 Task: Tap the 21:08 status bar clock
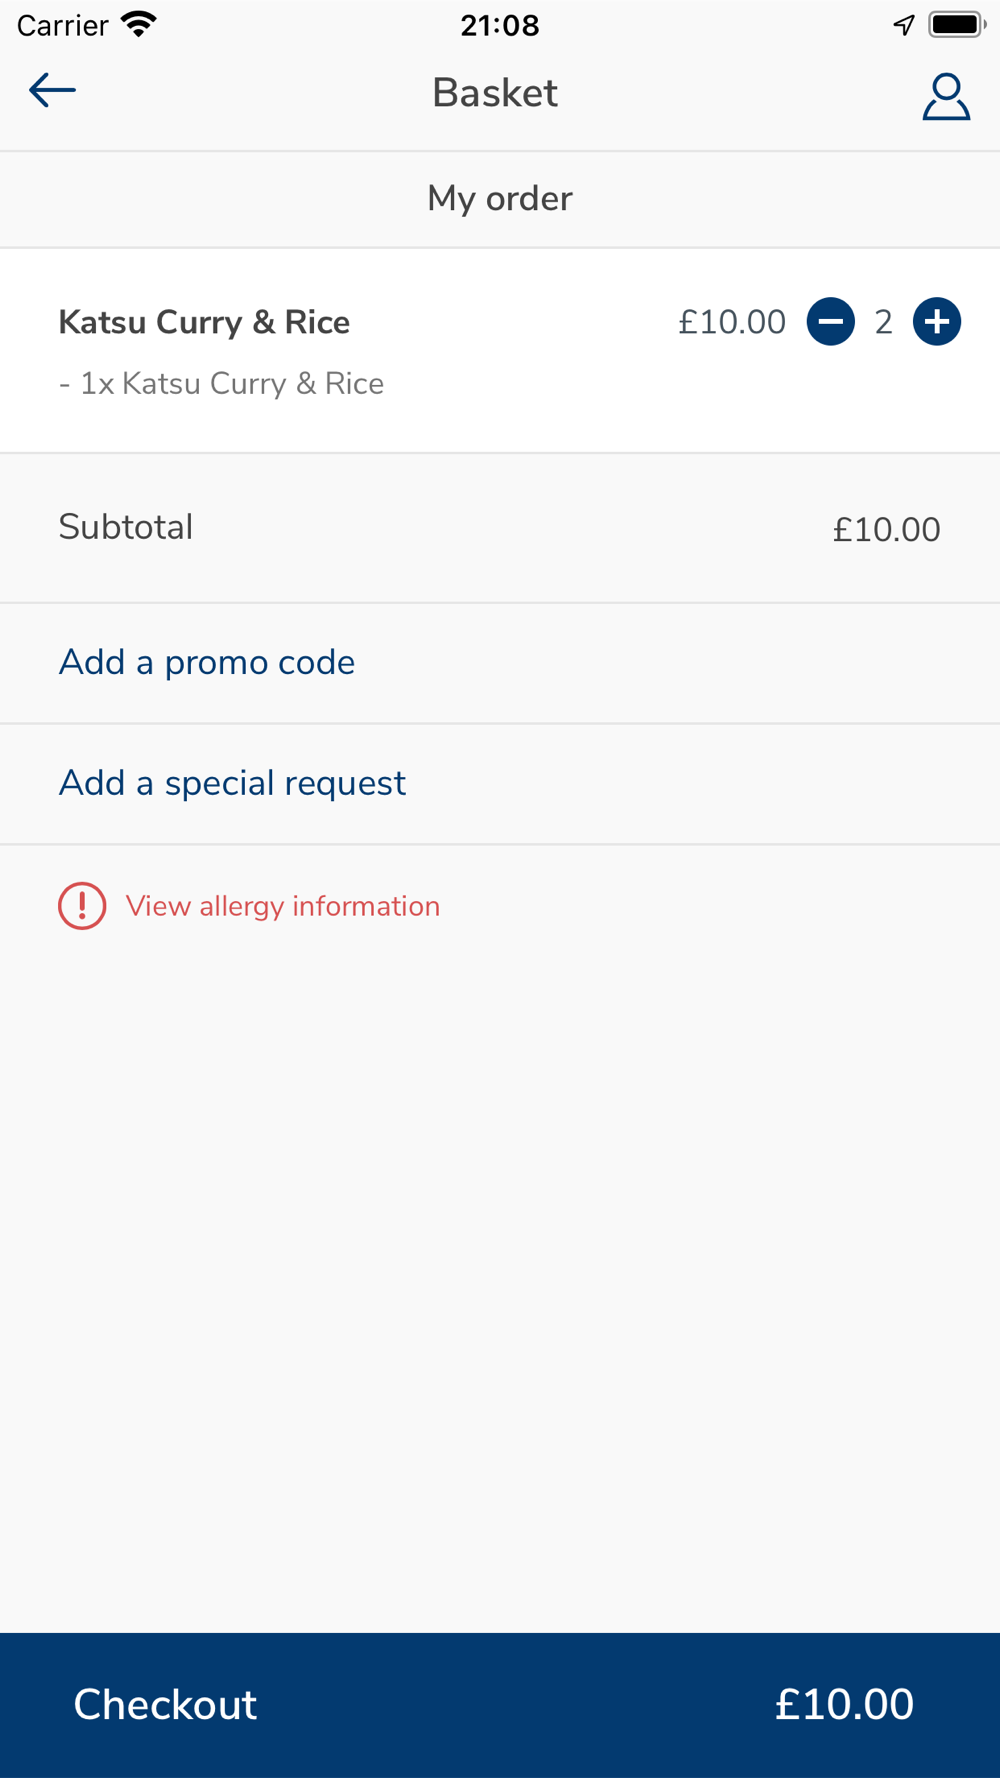pos(499,25)
